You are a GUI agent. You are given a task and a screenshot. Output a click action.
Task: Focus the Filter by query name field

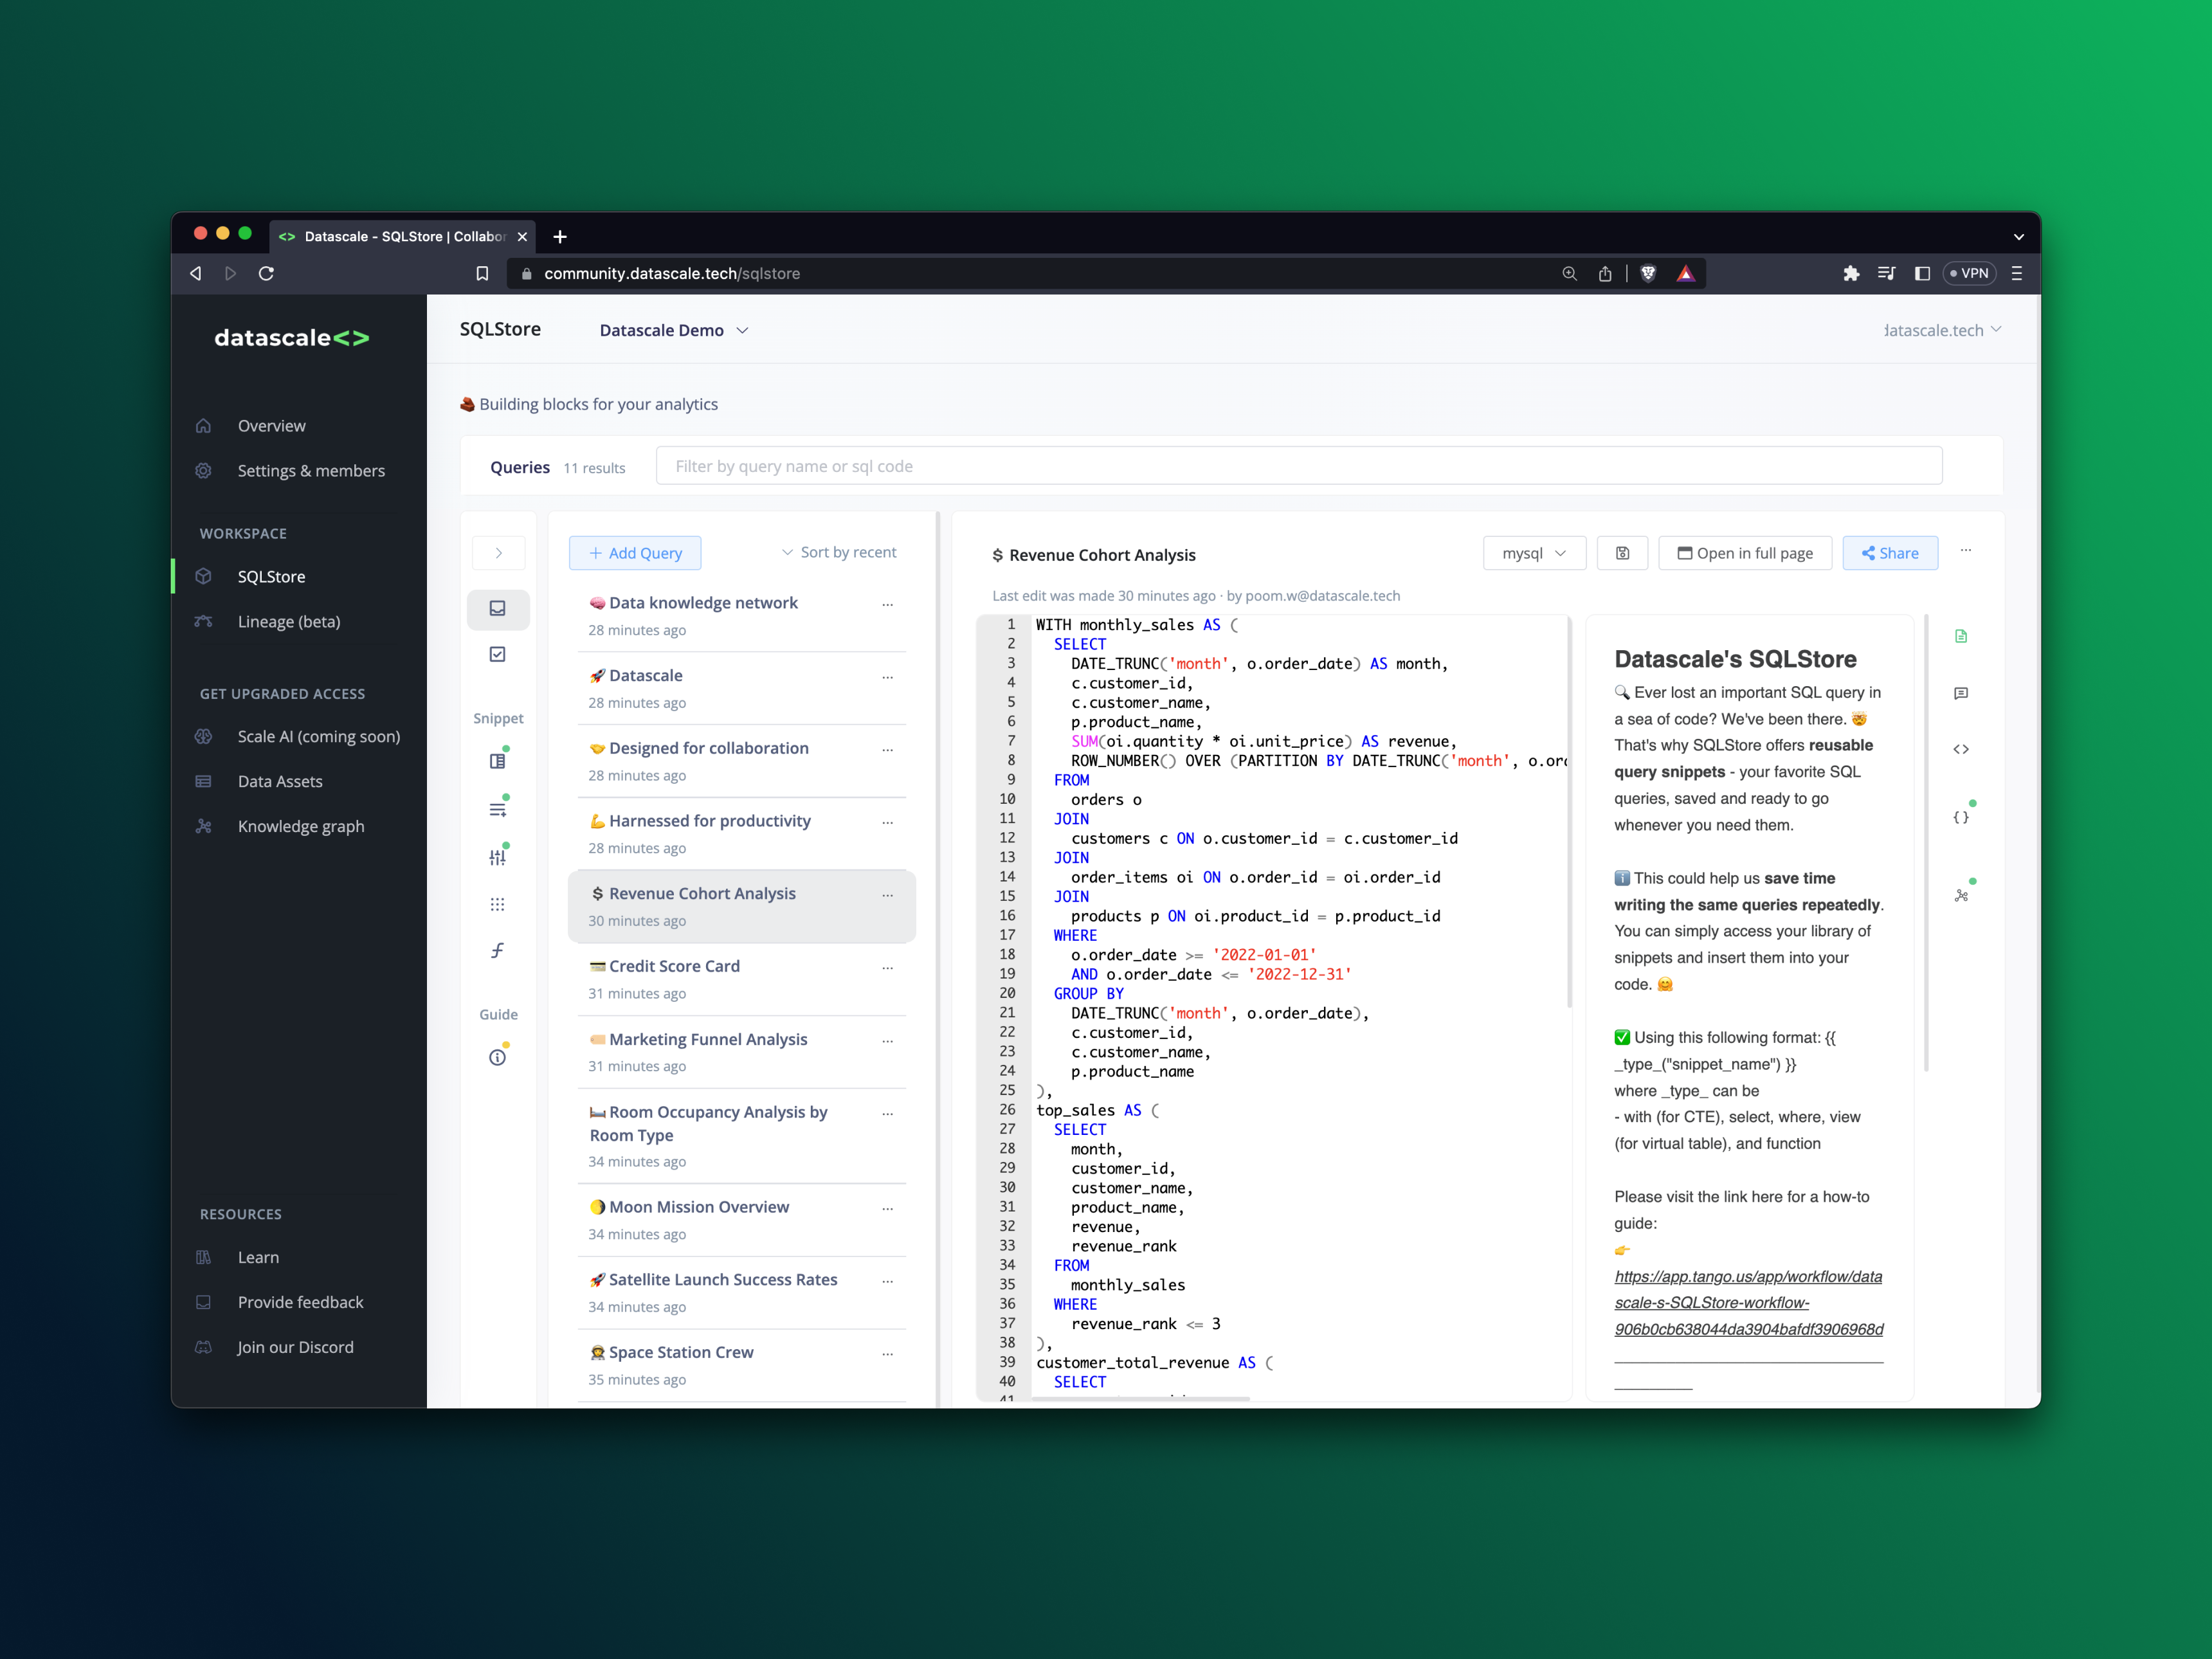pyautogui.click(x=1298, y=466)
